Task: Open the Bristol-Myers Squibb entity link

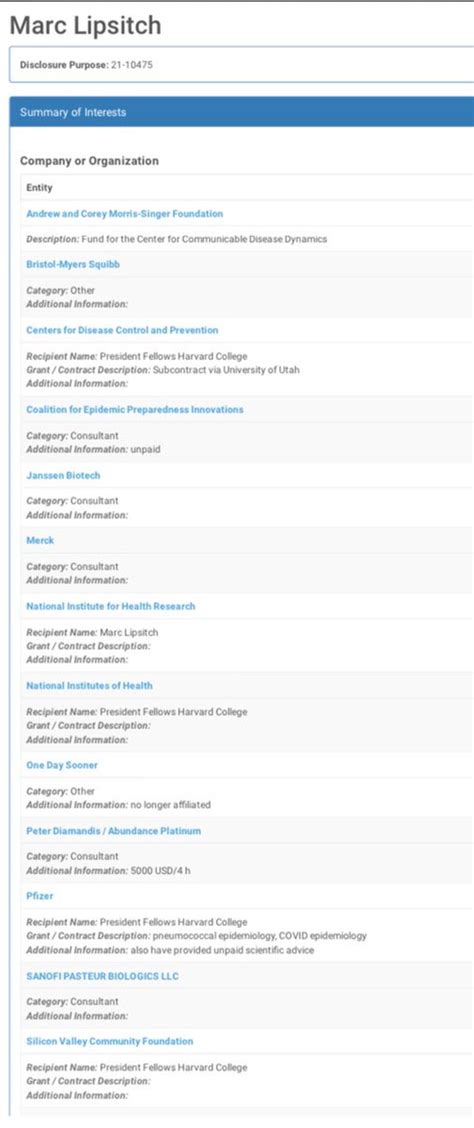Action: 73,264
